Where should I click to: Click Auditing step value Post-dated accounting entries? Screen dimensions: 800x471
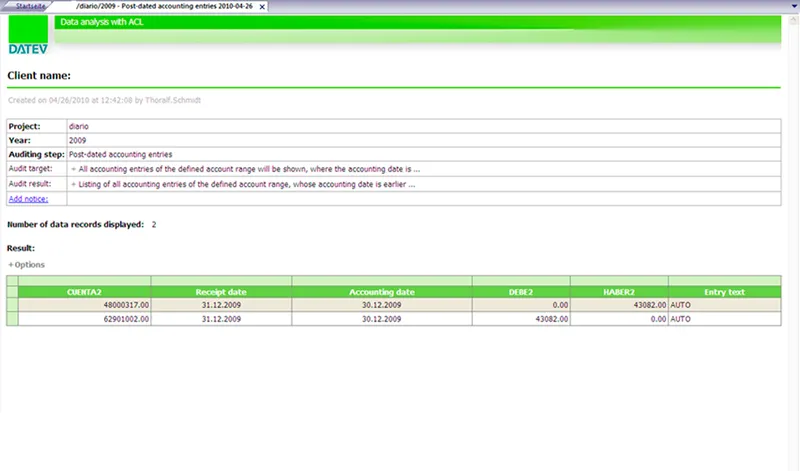point(120,154)
